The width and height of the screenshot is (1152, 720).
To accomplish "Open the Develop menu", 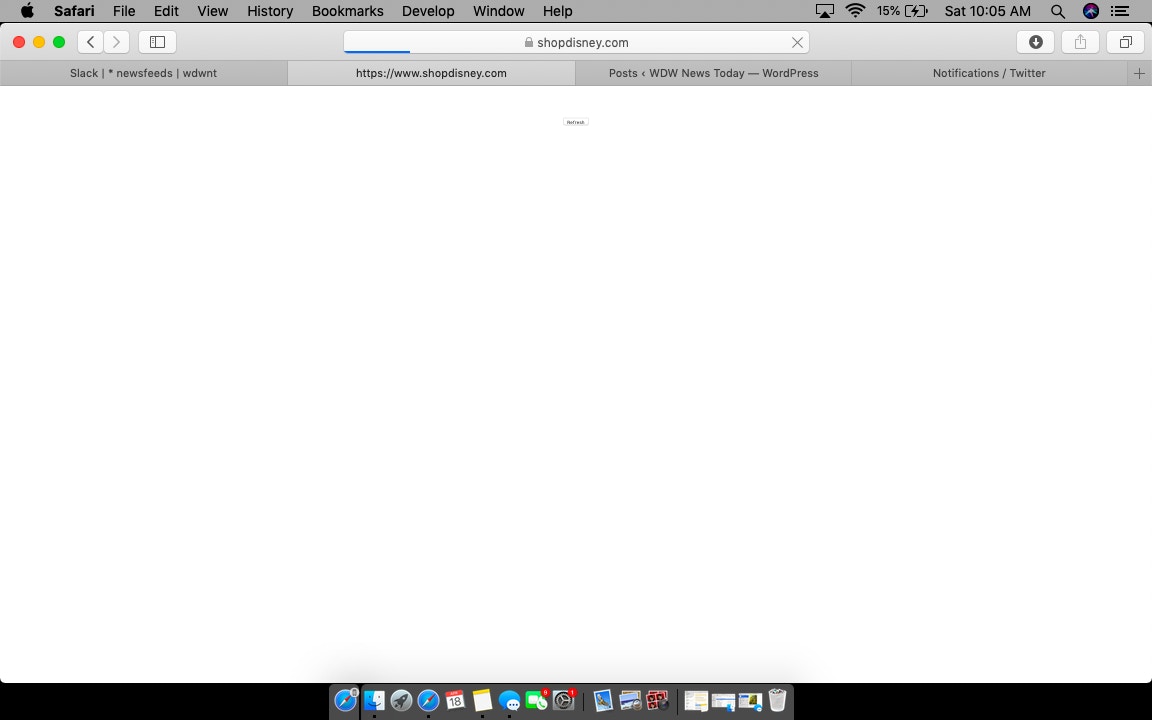I will tap(428, 11).
